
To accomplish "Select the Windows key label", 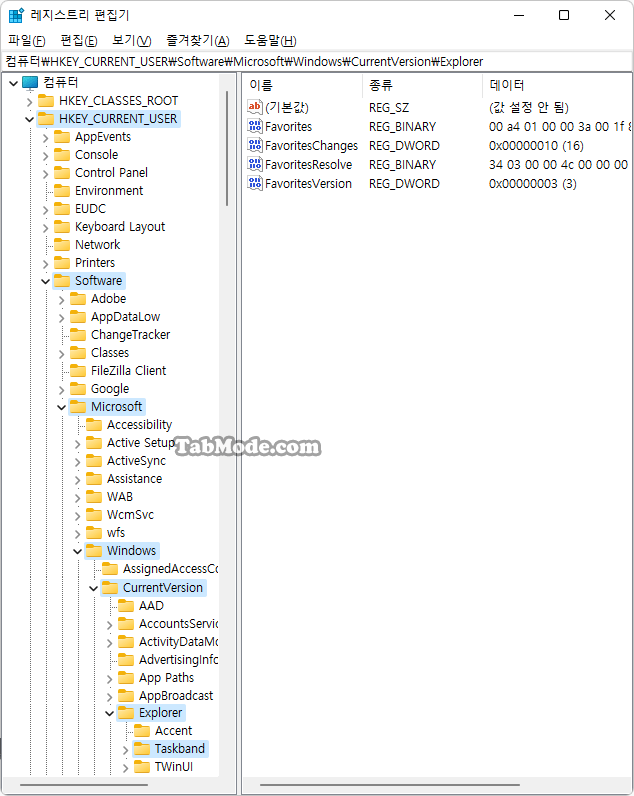I will 131,551.
